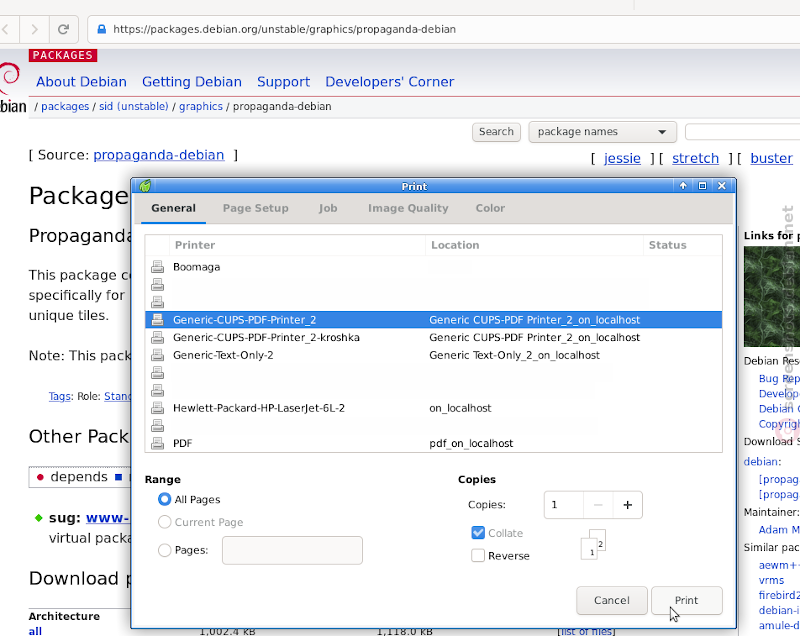Click the graphics breadcrumb link
Screen dimensions: 800x636
coord(201,106)
